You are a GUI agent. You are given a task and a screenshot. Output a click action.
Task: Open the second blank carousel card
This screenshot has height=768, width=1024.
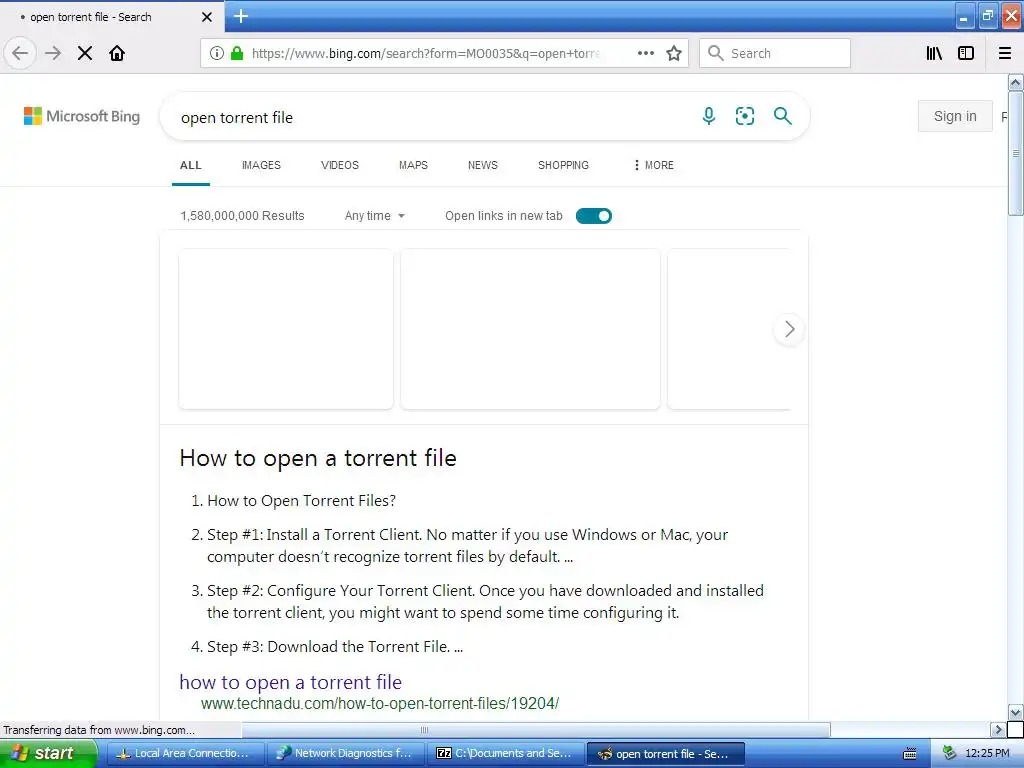tap(530, 329)
